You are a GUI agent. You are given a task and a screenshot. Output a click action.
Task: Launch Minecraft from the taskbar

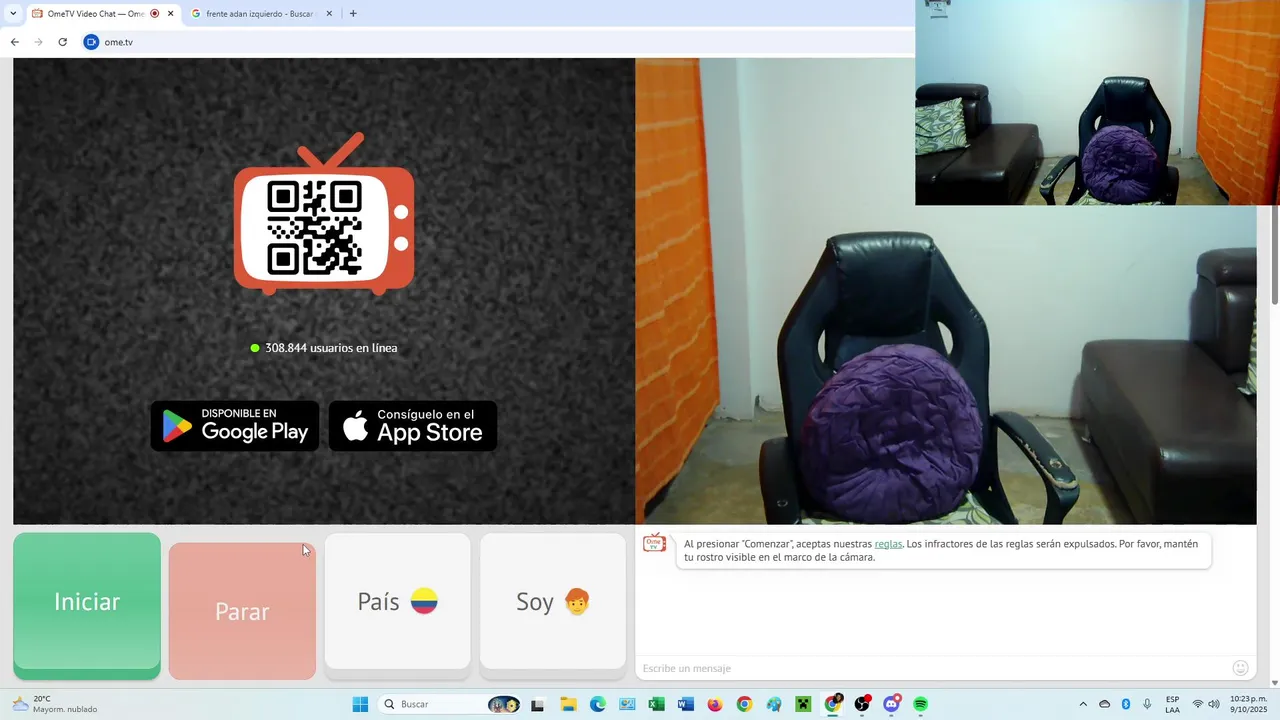pos(803,704)
